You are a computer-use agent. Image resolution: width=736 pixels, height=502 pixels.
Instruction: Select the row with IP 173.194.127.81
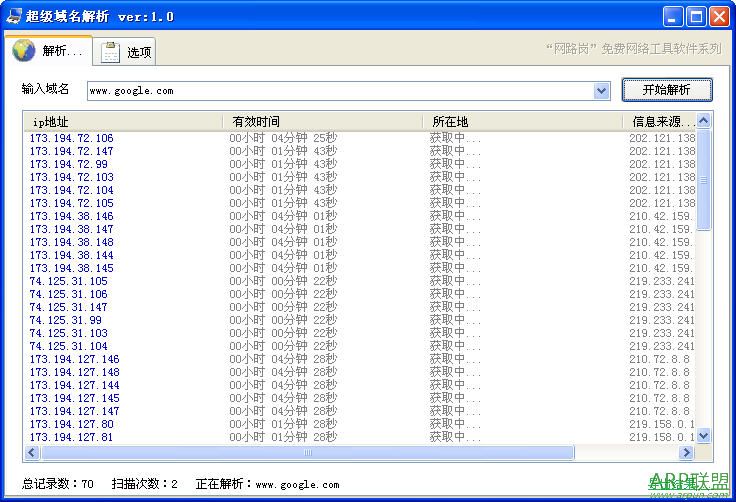pos(71,437)
